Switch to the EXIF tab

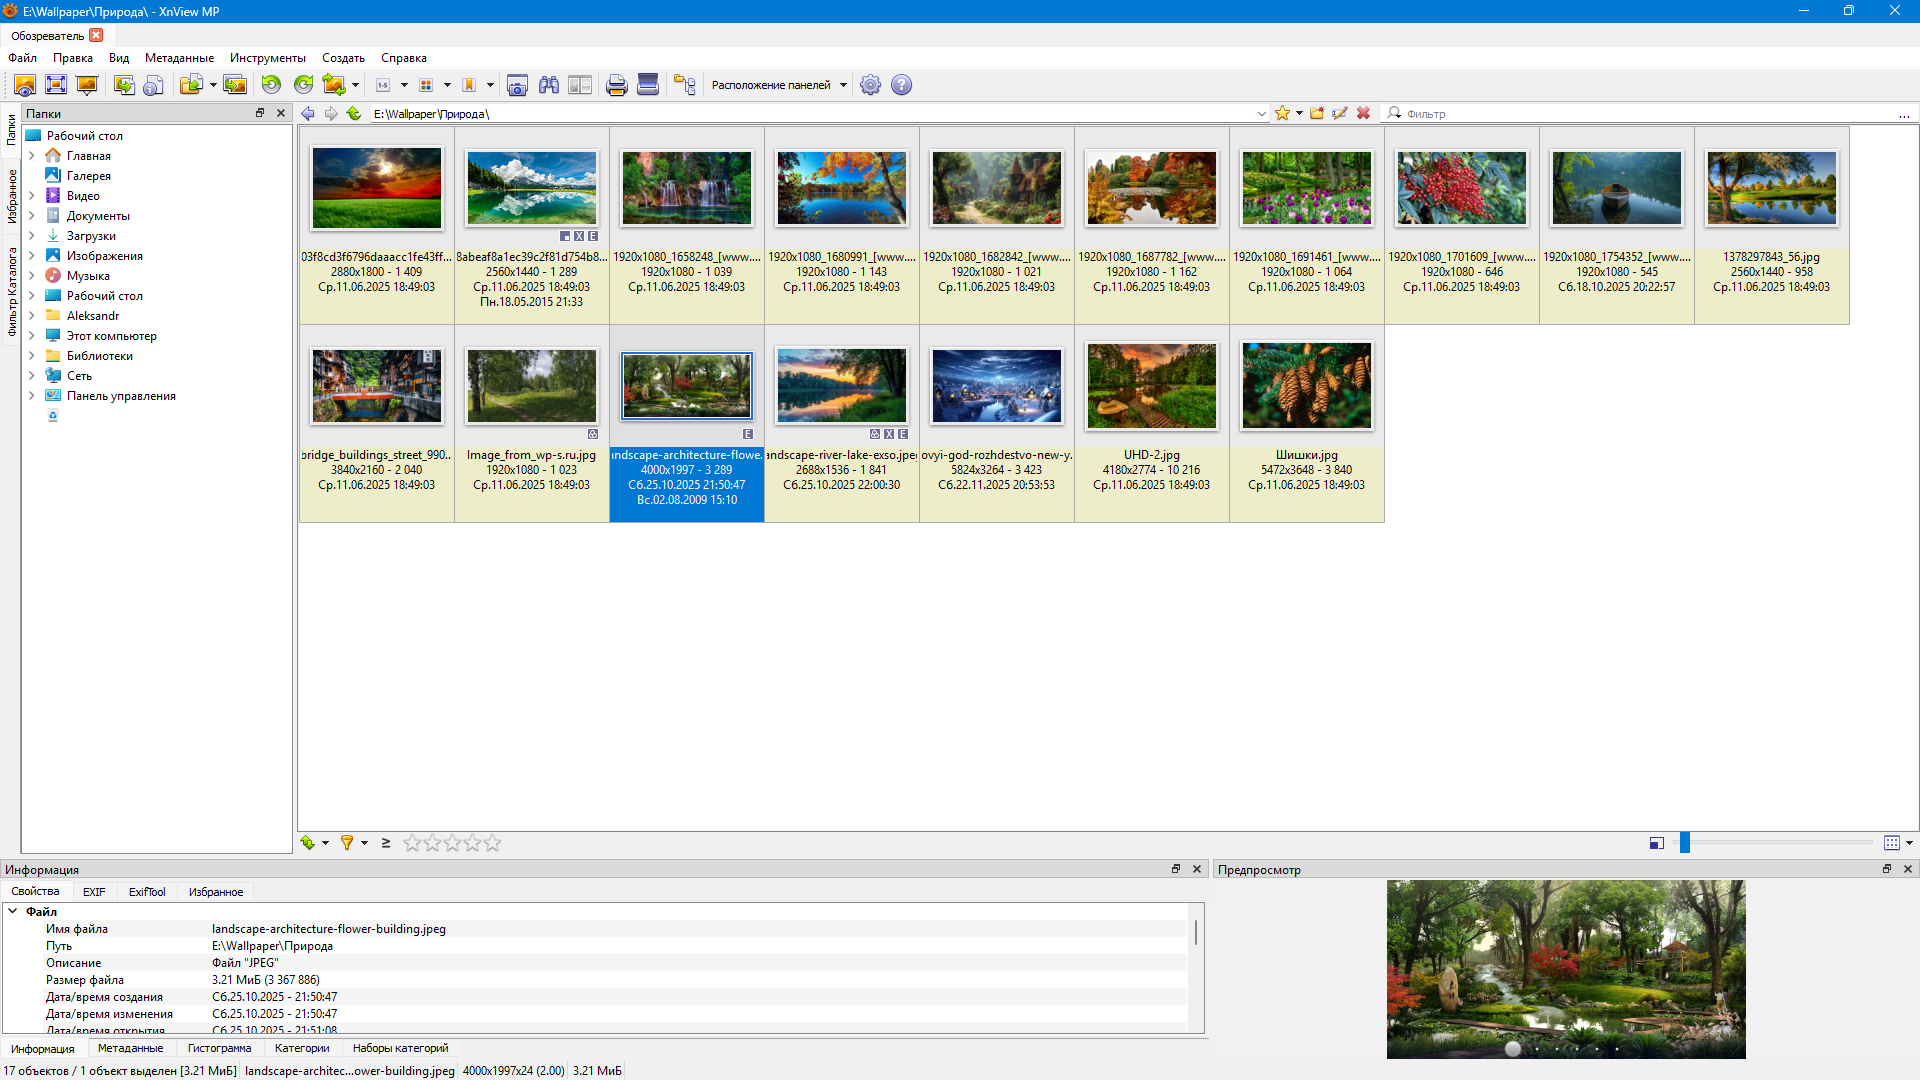[94, 892]
